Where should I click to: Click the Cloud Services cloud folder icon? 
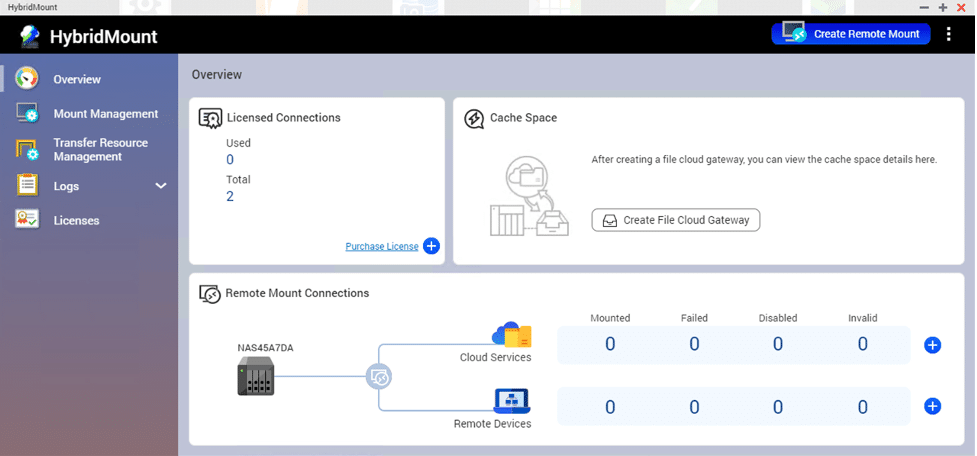pyautogui.click(x=512, y=335)
